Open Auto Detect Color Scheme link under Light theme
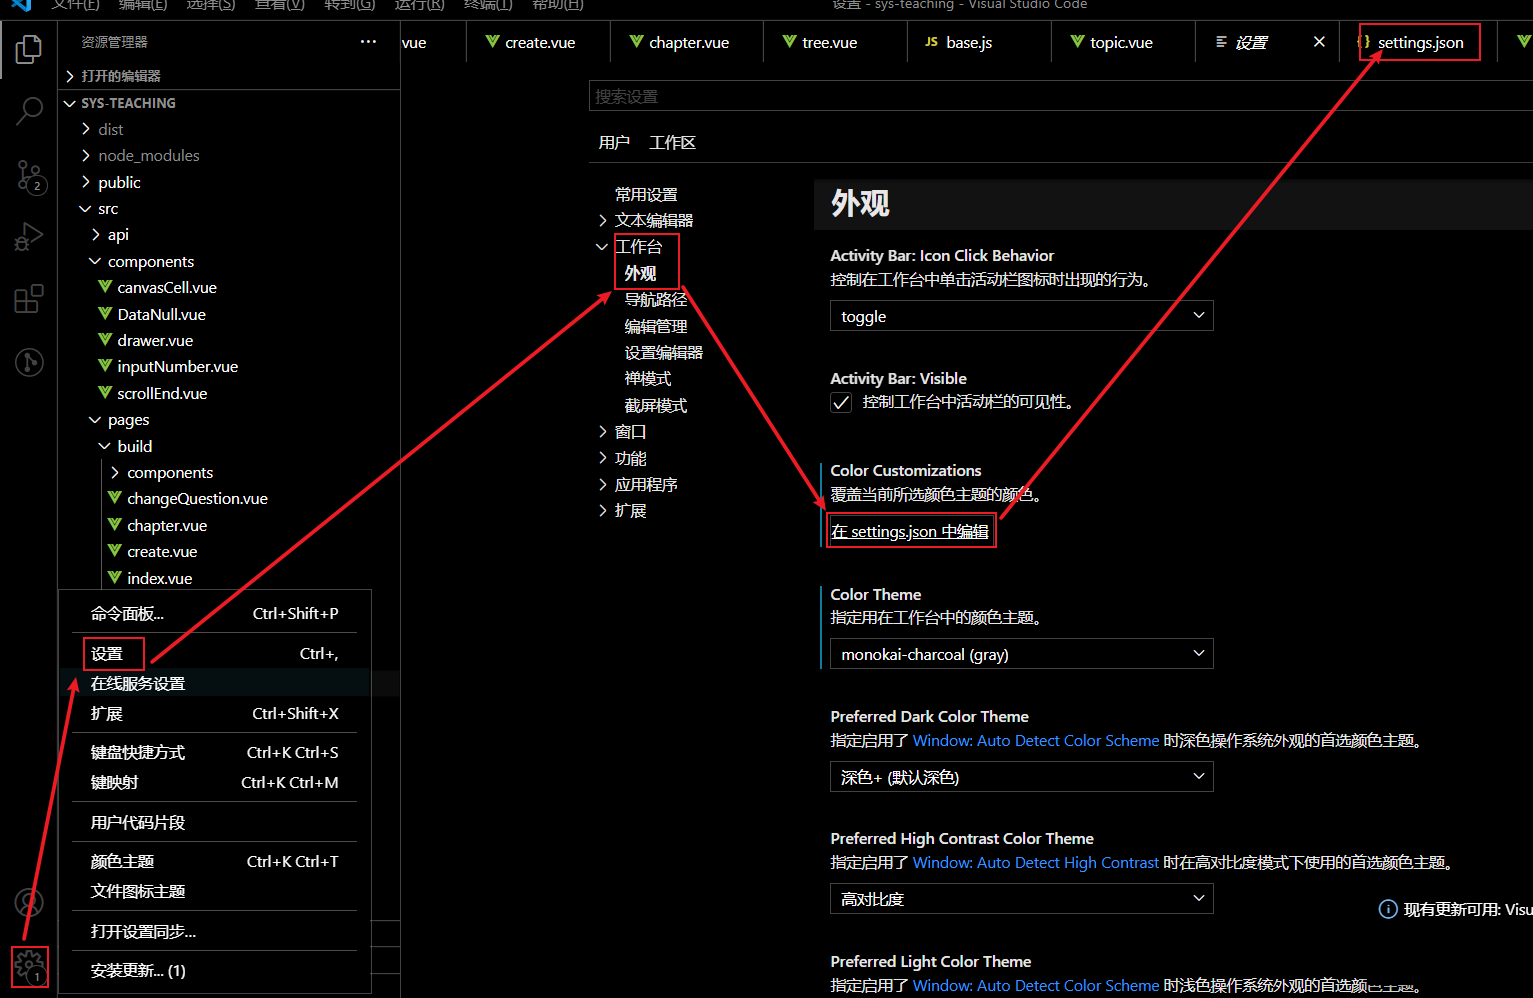The height and width of the screenshot is (998, 1533). (1036, 985)
